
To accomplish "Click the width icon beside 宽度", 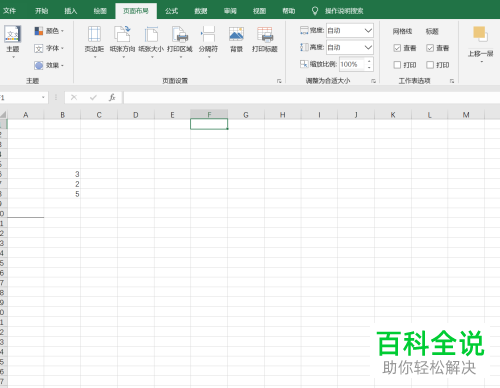I will pyautogui.click(x=304, y=31).
